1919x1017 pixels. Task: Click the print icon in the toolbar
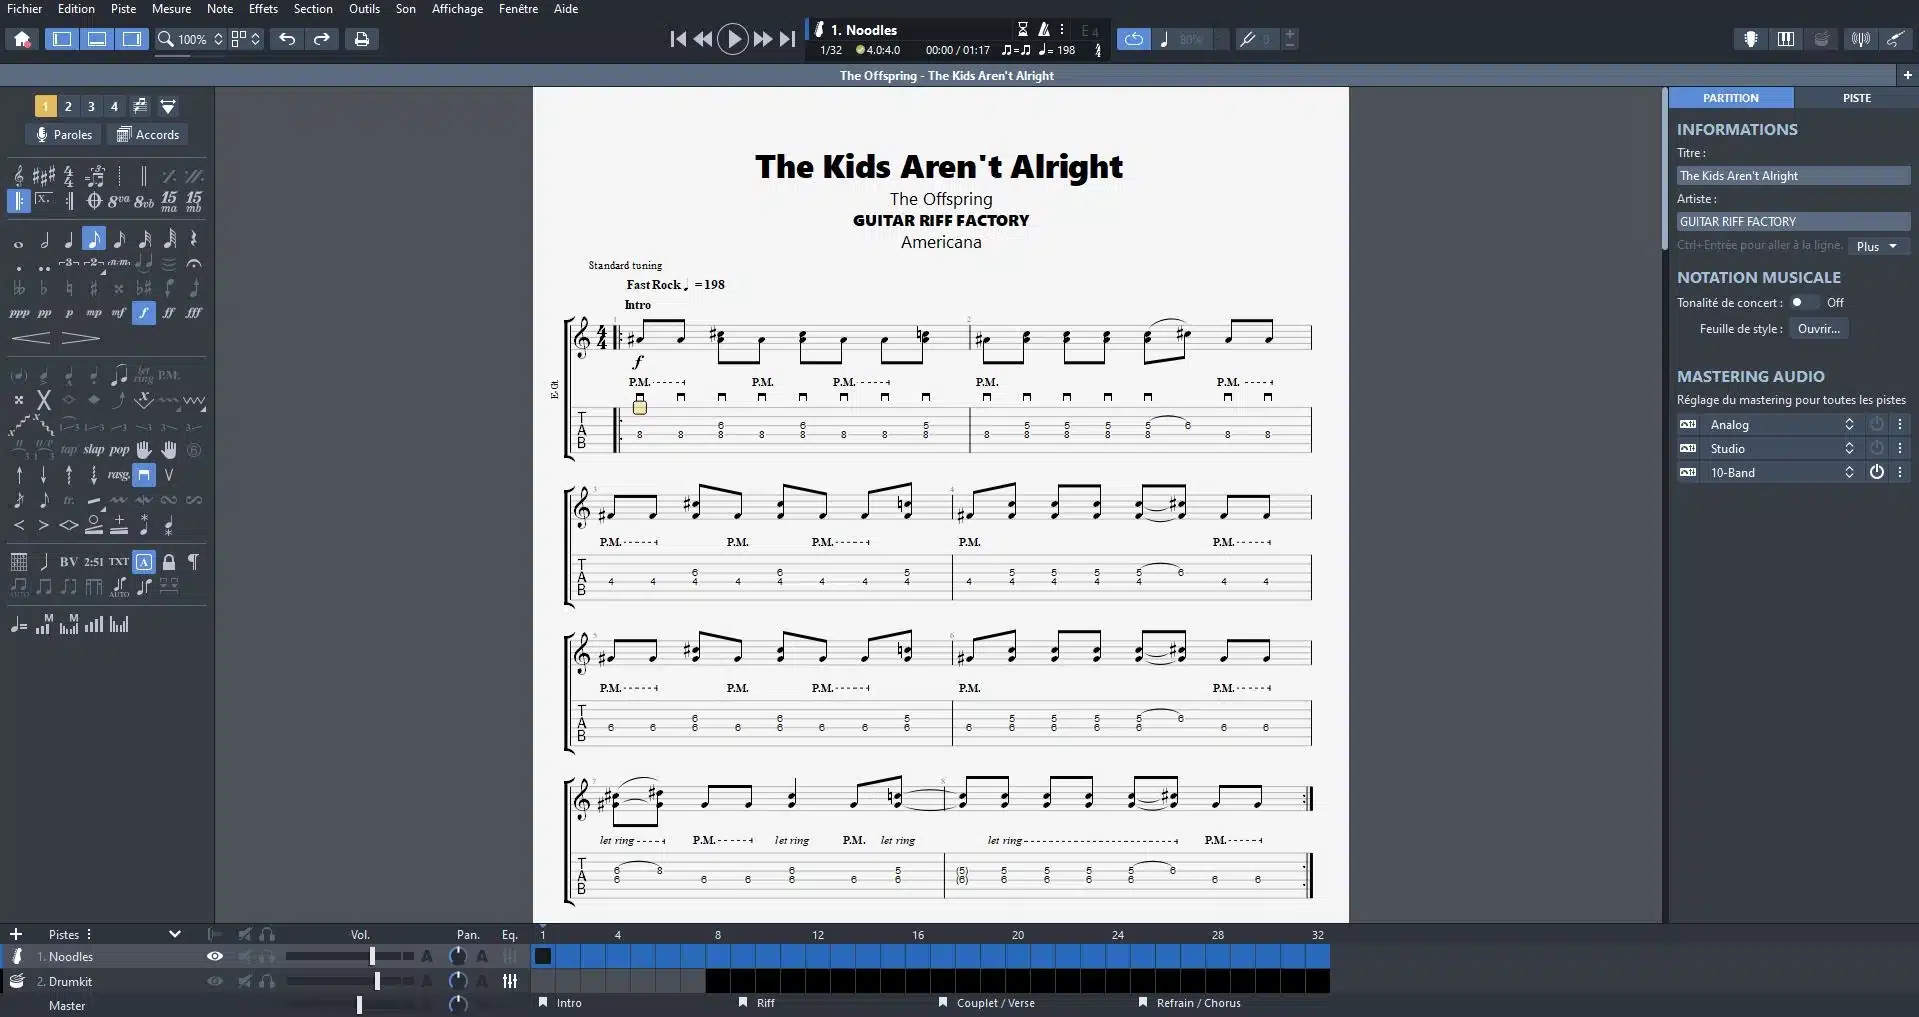tap(362, 39)
